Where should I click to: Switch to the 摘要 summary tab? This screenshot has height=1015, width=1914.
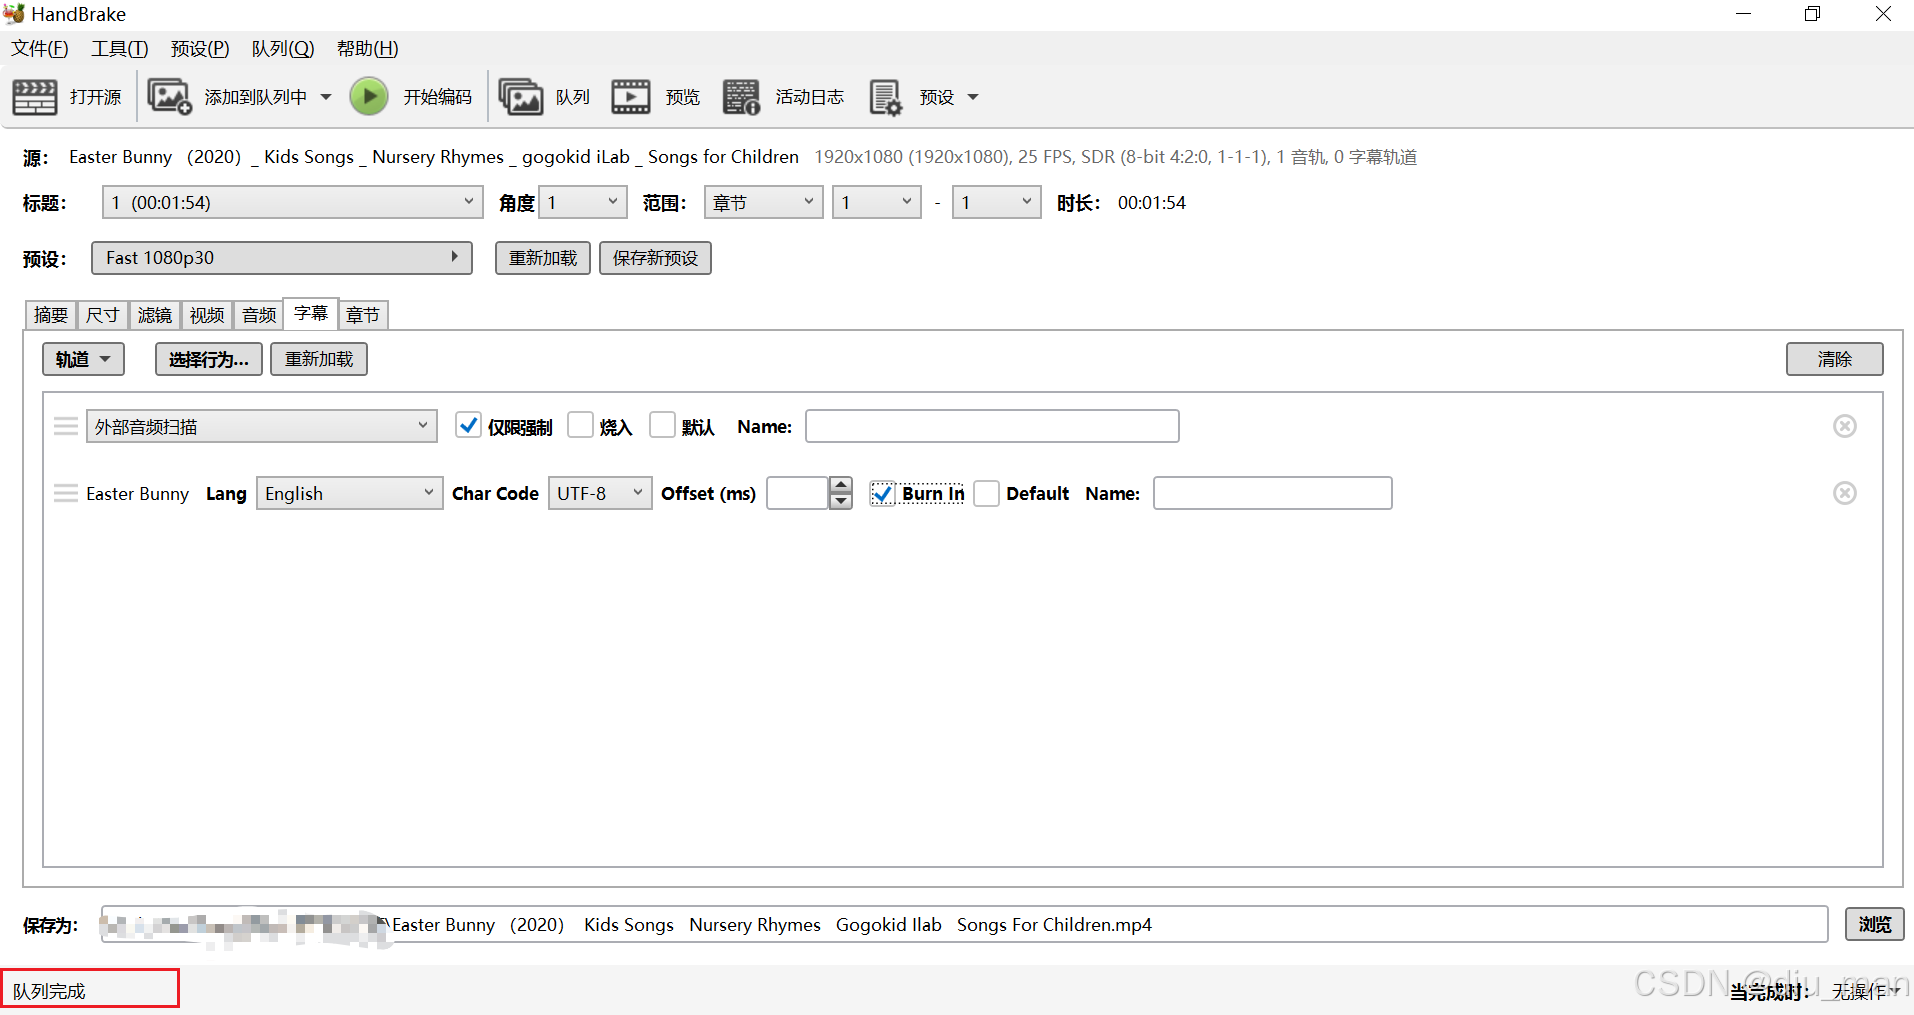(51, 315)
